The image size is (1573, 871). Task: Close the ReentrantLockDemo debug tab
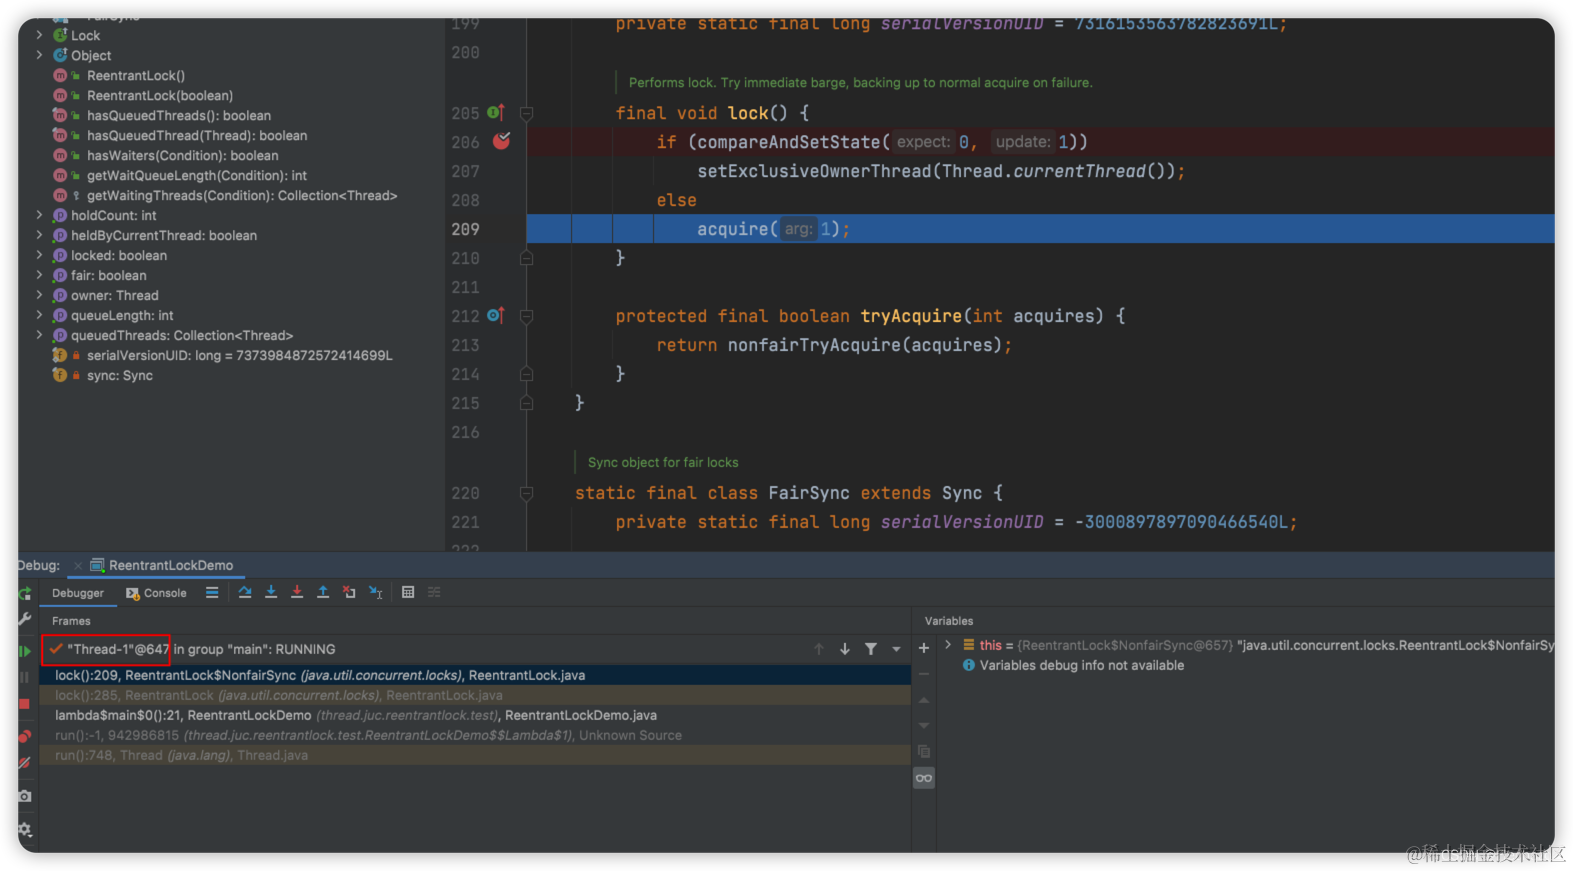coord(78,566)
